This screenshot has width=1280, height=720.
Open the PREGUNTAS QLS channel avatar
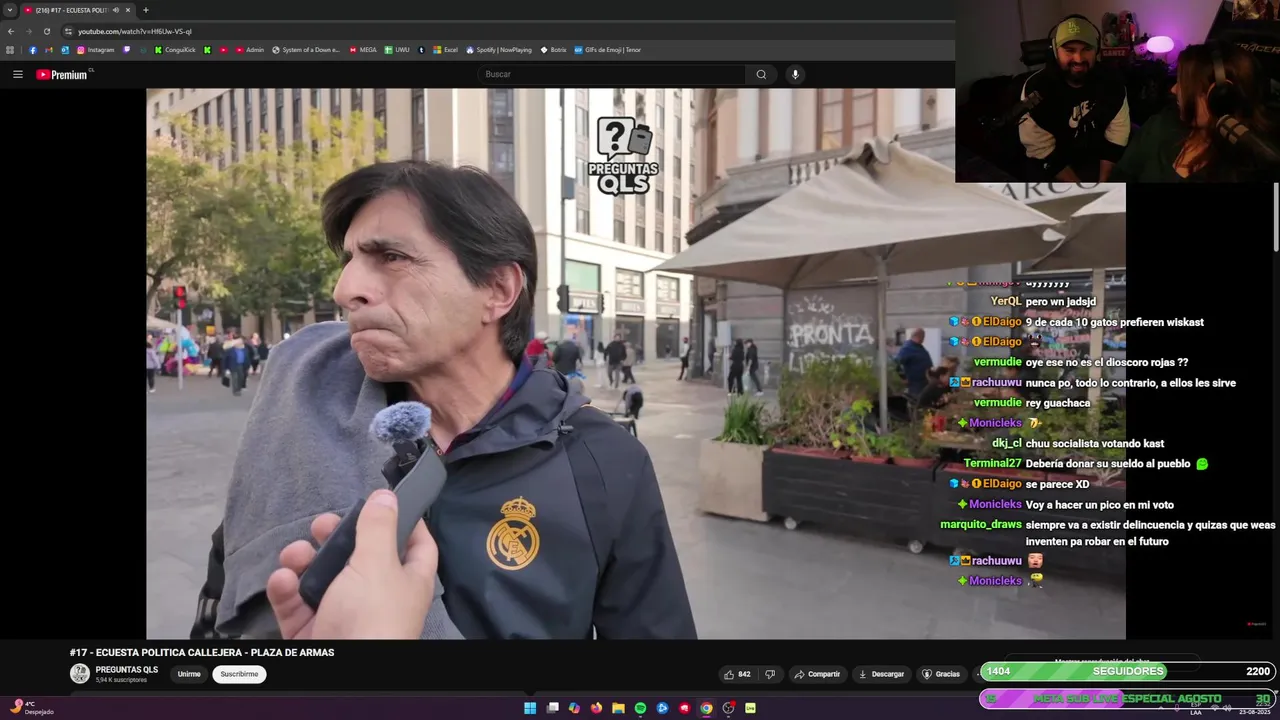pos(79,674)
